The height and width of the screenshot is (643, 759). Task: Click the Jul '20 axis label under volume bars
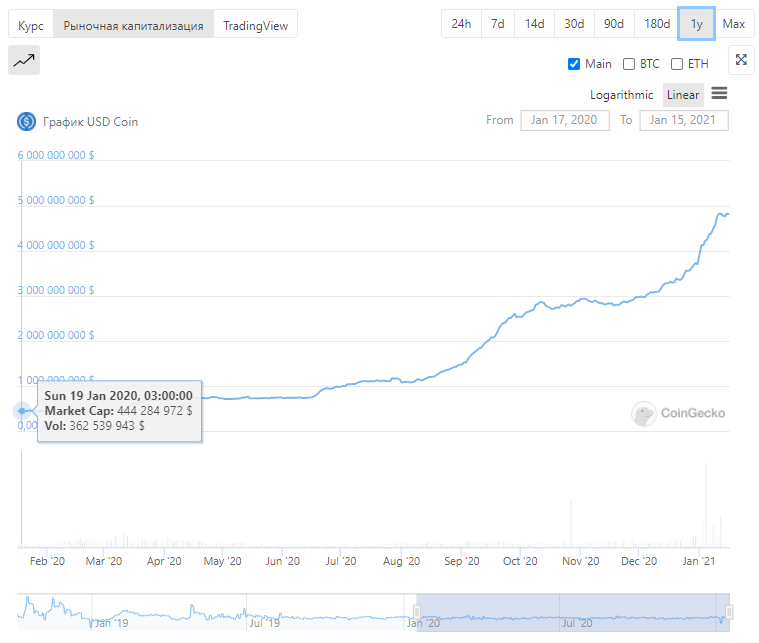coord(341,561)
